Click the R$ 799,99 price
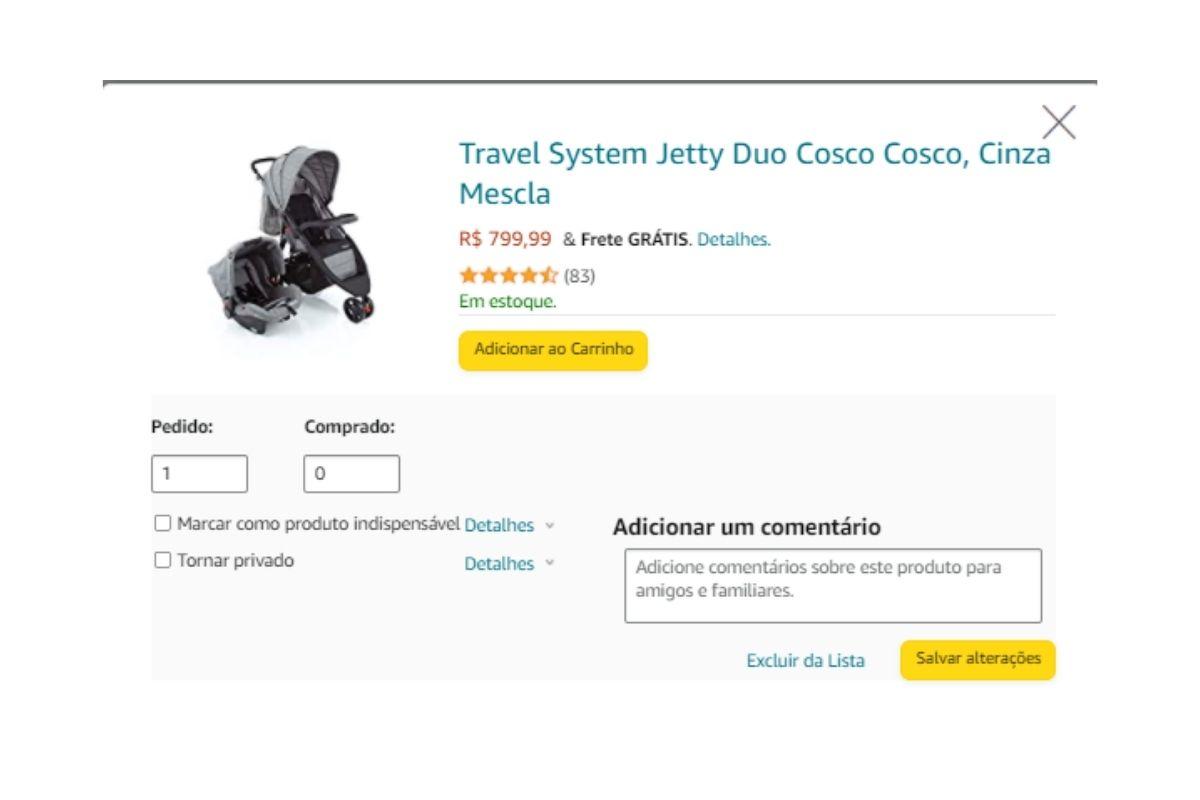Screen dimensions: 1200x800 pos(505,239)
